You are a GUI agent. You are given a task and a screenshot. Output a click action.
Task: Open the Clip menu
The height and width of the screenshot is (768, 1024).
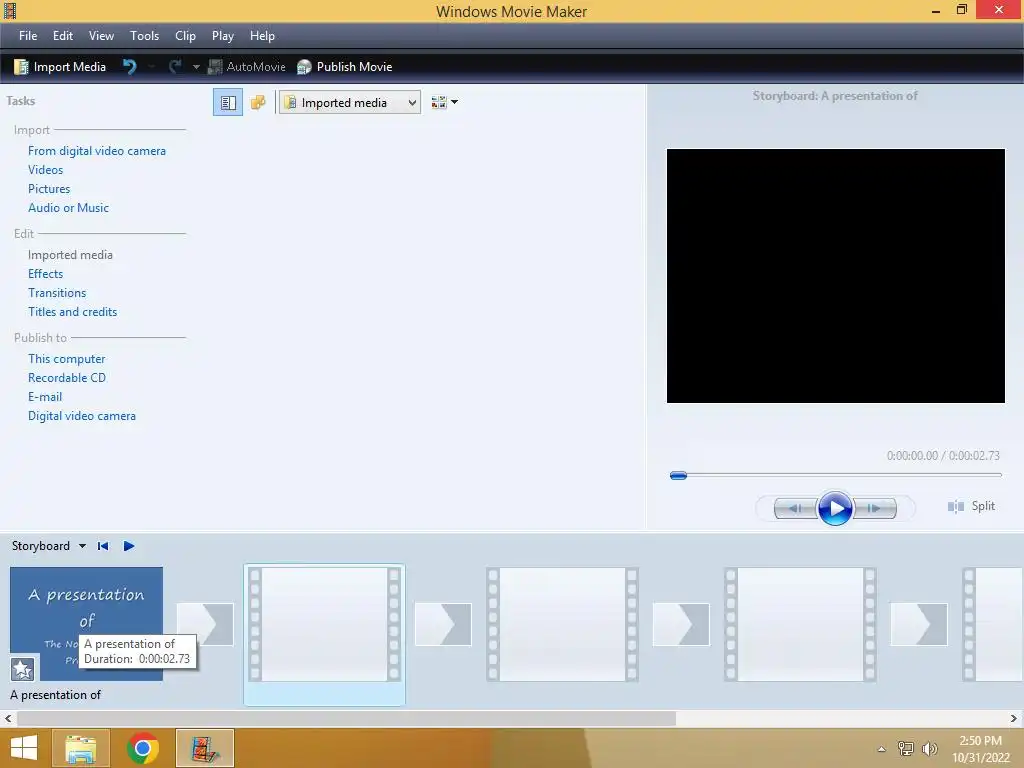(185, 36)
